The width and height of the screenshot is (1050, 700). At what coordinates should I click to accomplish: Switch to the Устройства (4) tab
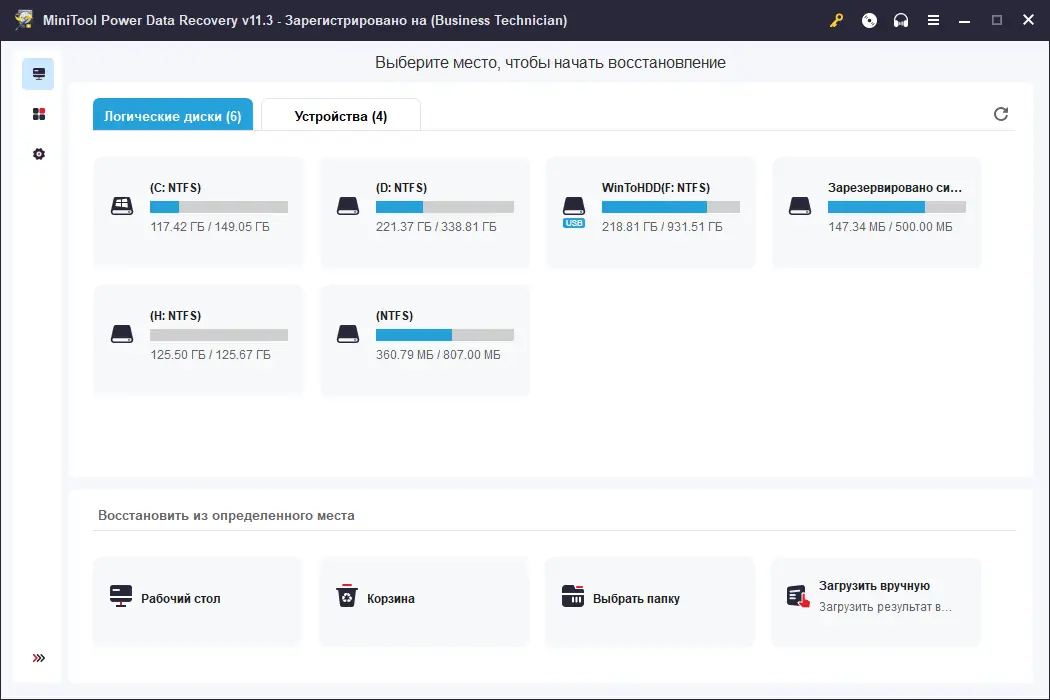click(340, 114)
